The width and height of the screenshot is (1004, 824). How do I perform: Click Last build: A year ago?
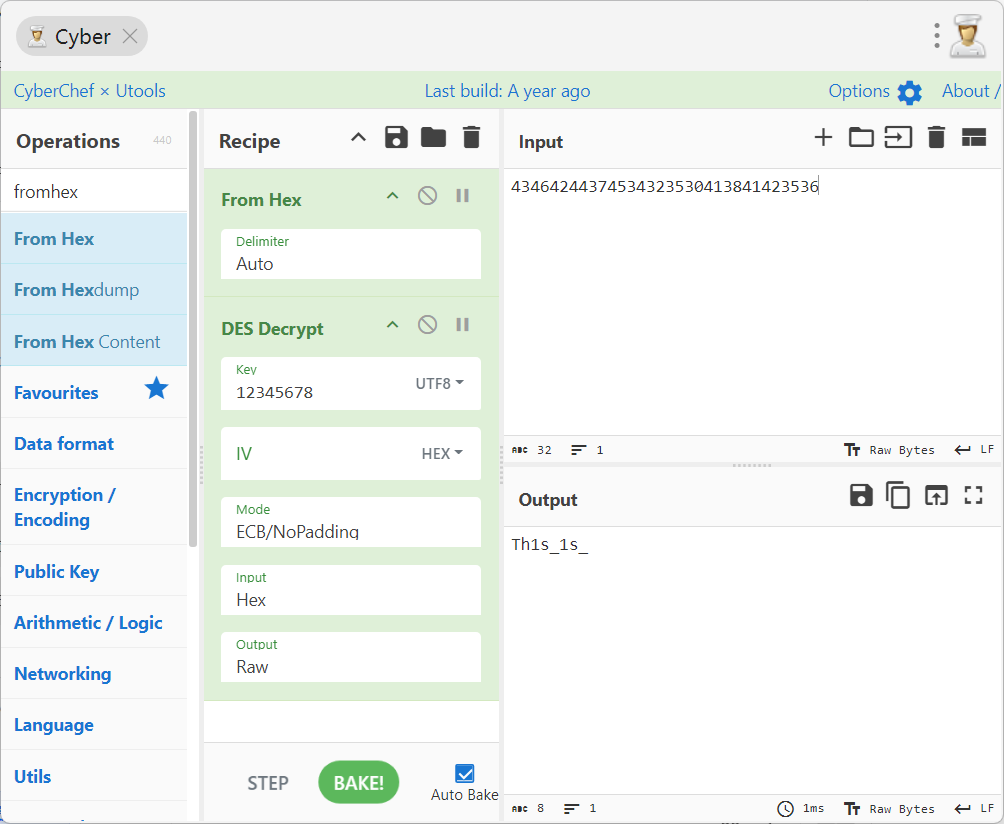pyautogui.click(x=507, y=91)
